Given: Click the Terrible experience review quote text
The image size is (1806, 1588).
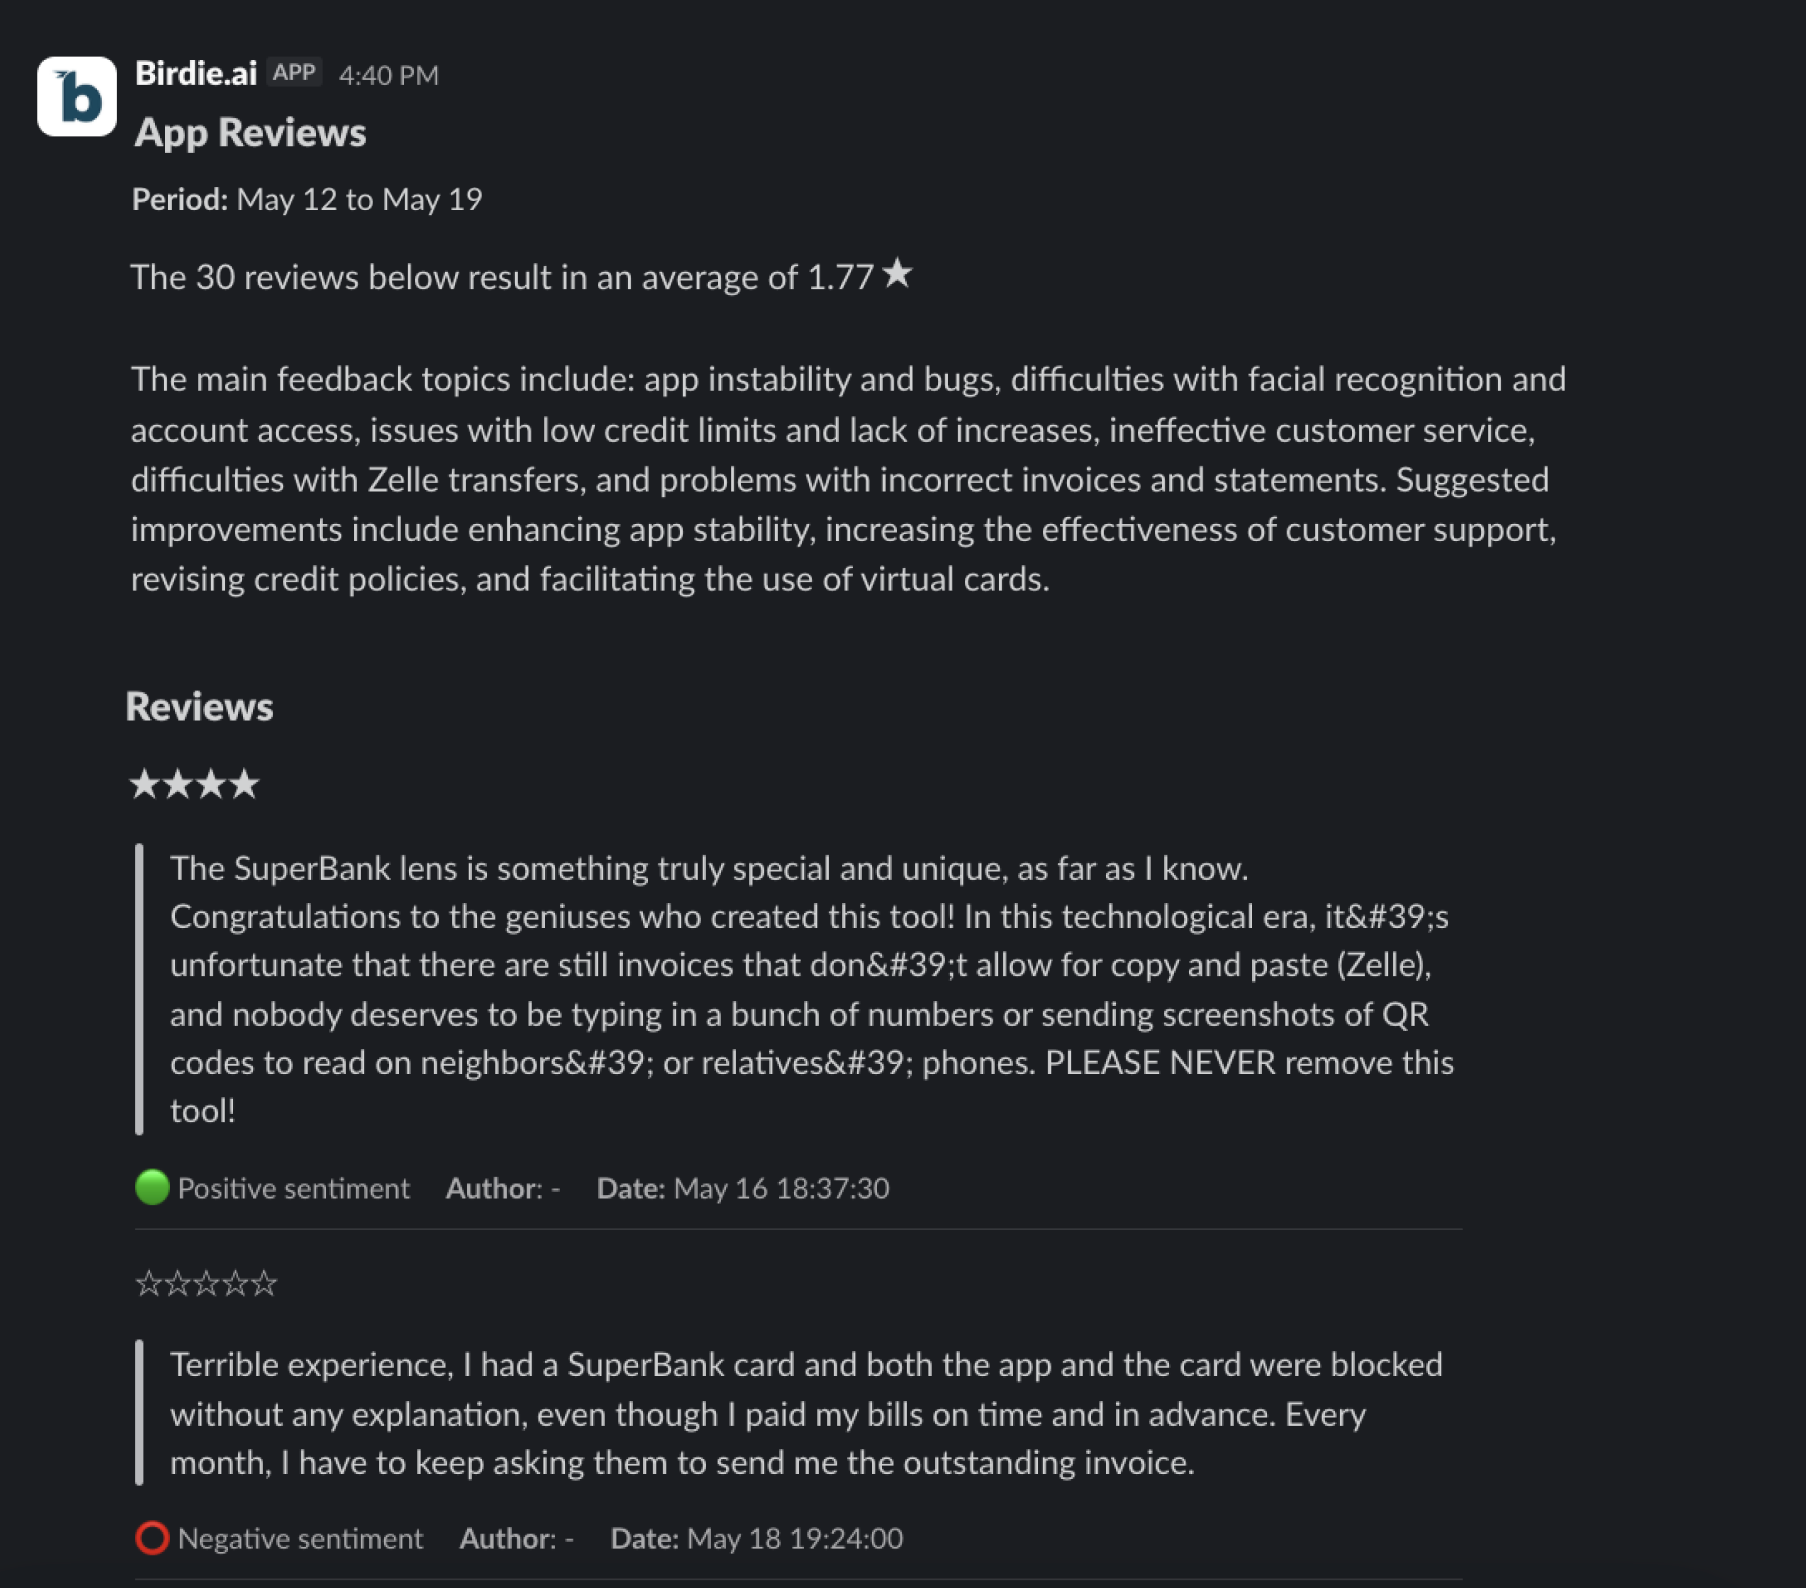Looking at the screenshot, I should (806, 1414).
